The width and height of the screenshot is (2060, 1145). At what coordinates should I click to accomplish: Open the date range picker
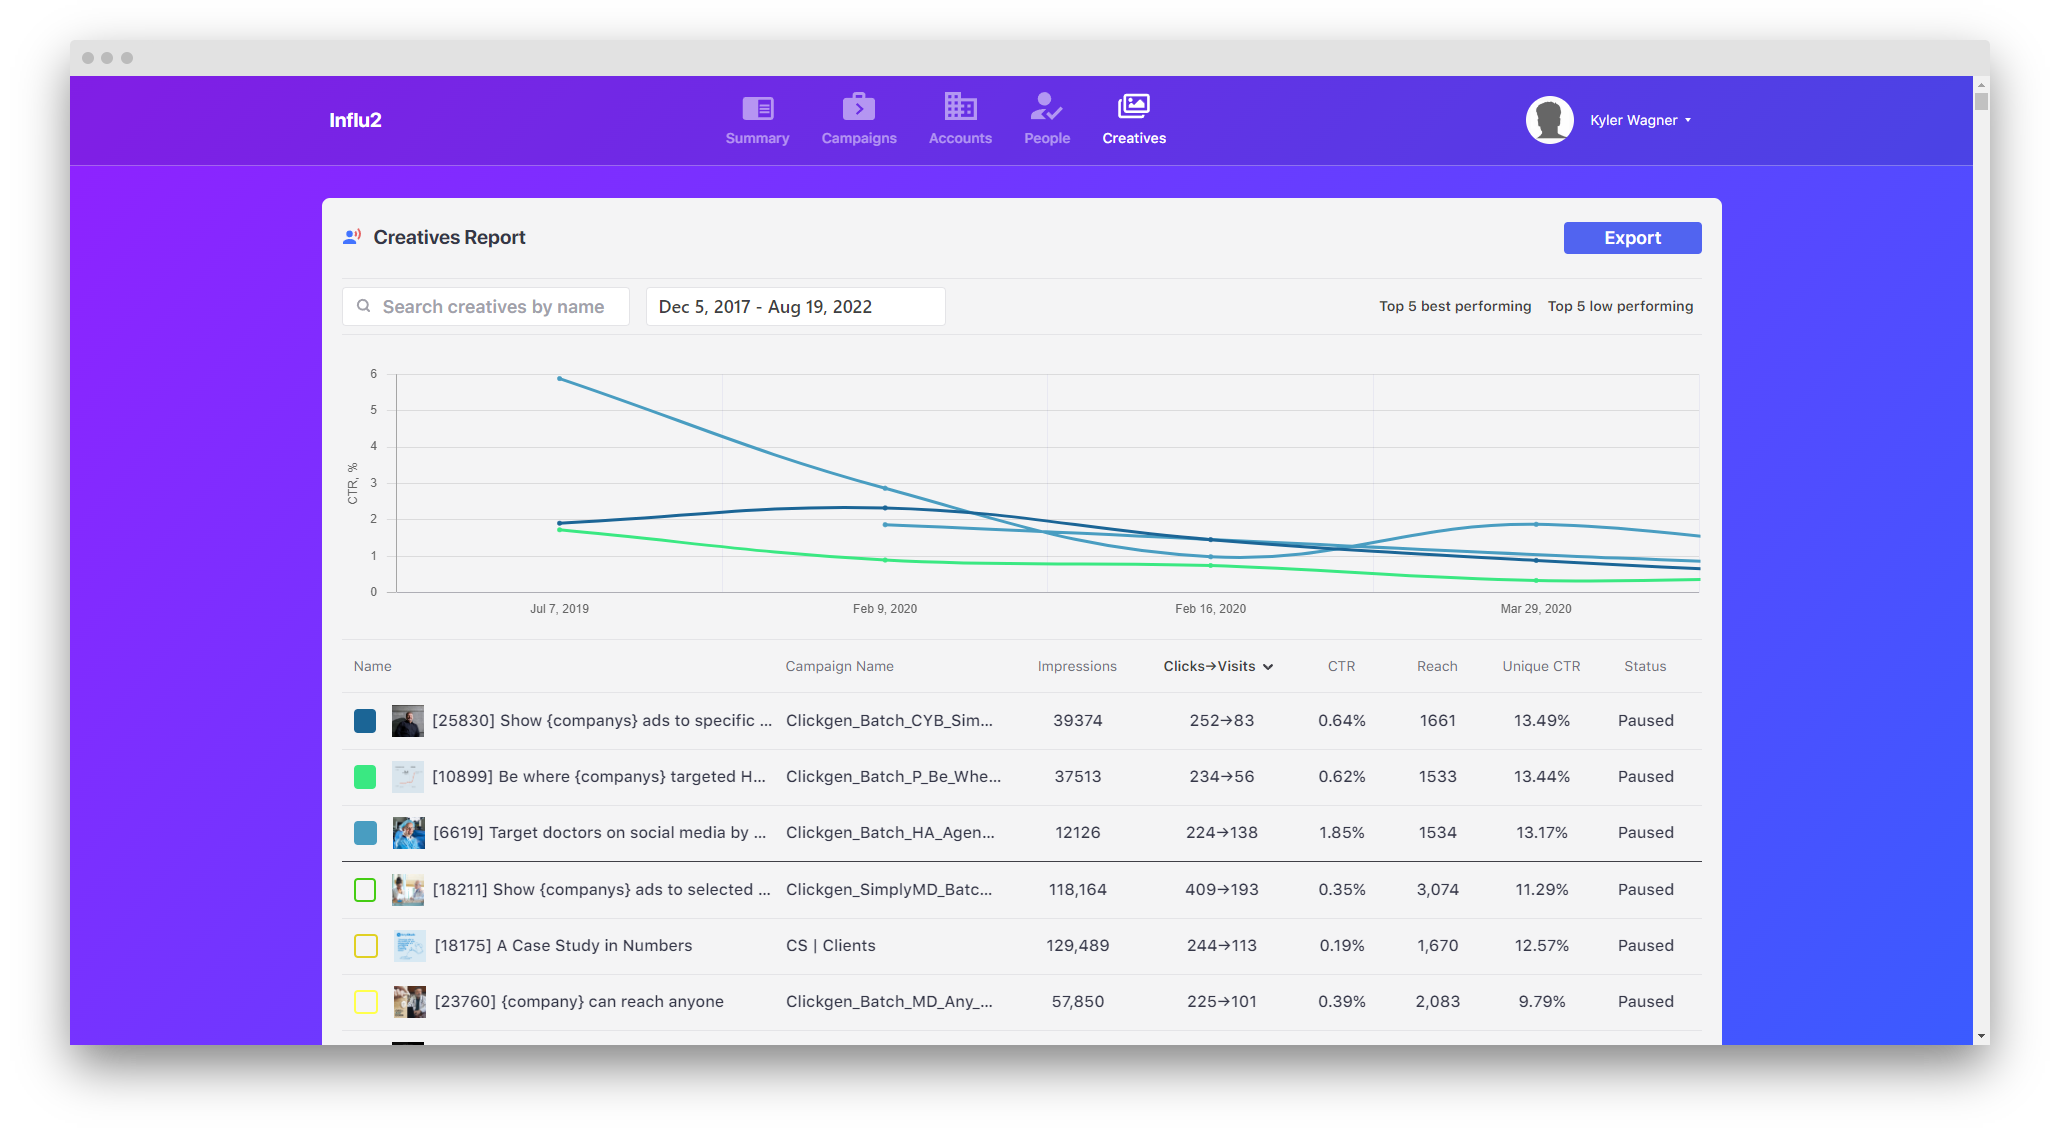click(x=795, y=307)
